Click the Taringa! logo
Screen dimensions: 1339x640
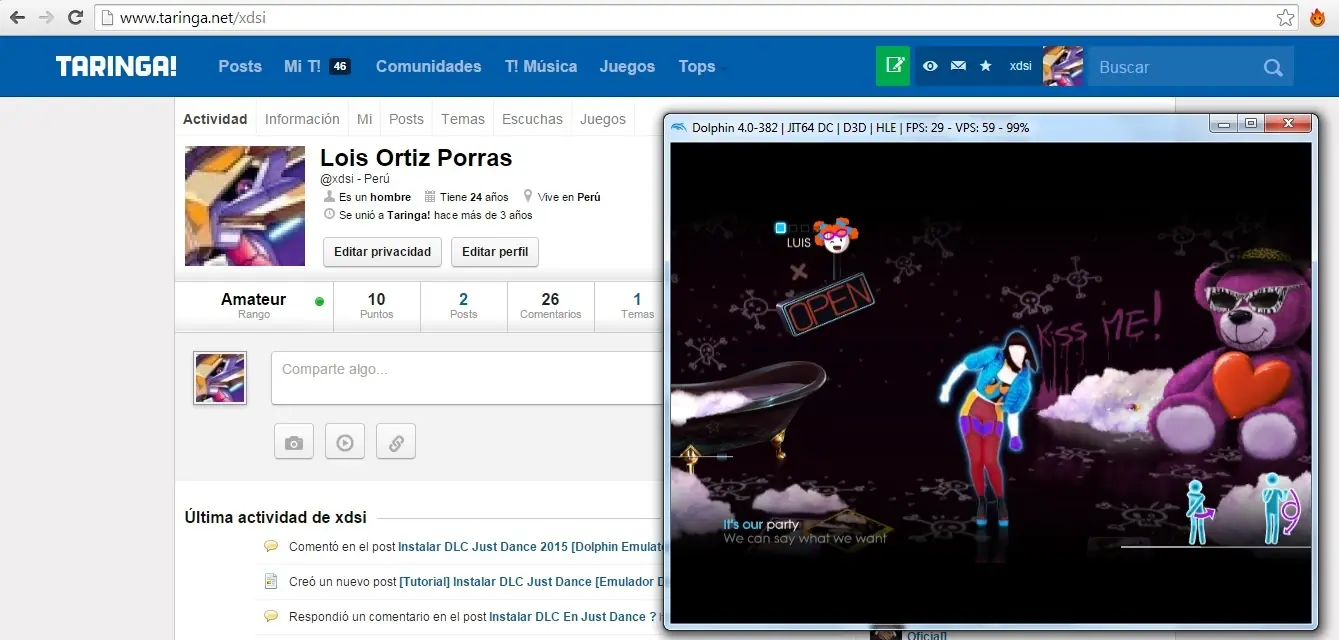tap(116, 66)
